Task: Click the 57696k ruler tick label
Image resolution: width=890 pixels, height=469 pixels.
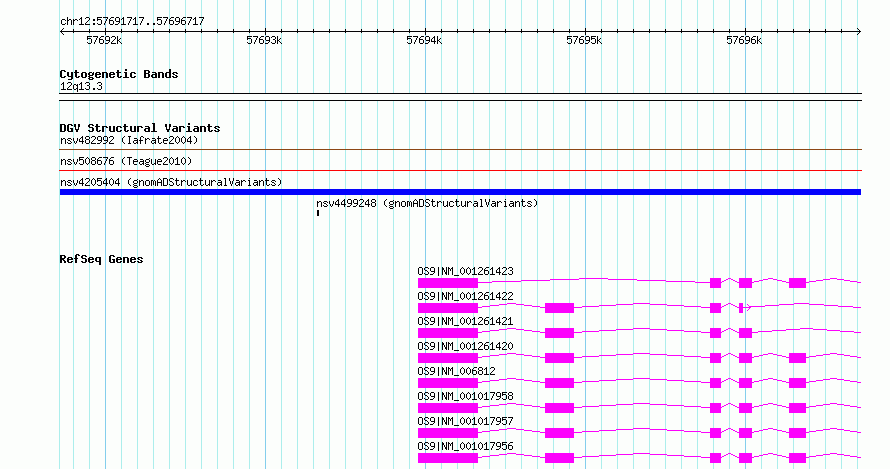Action: click(744, 40)
